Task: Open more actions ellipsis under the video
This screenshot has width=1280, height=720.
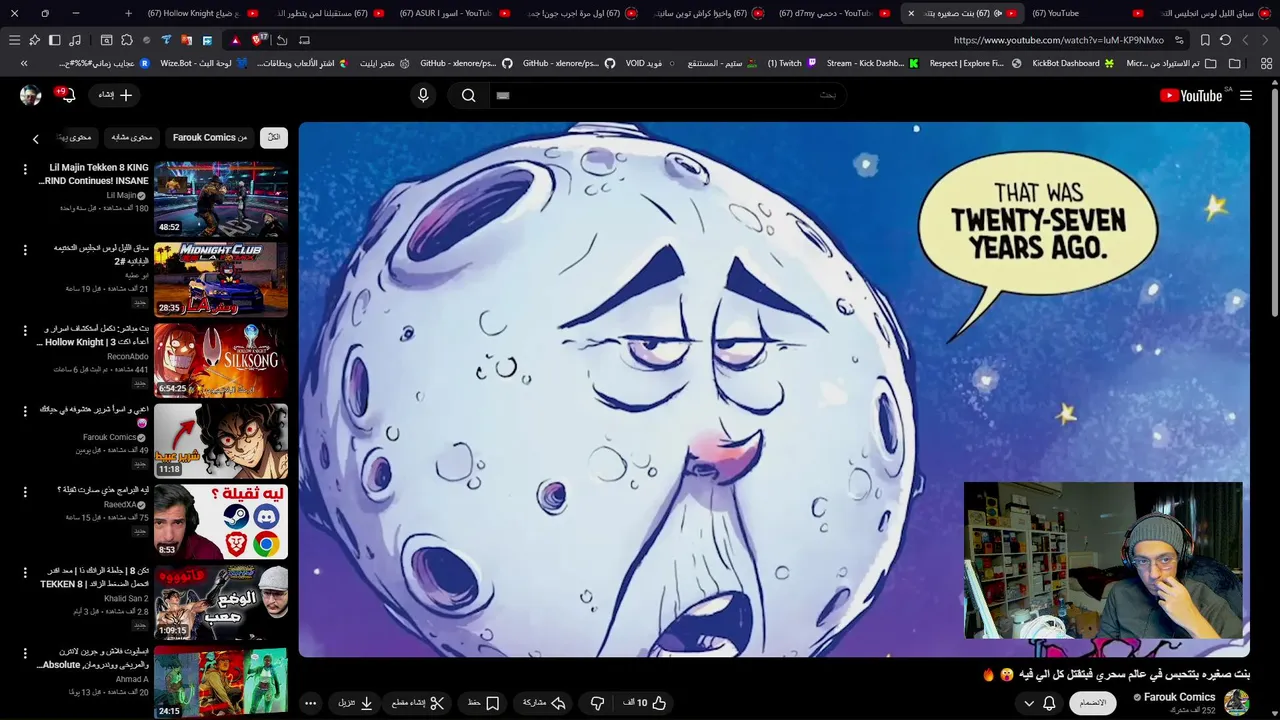Action: 310,703
